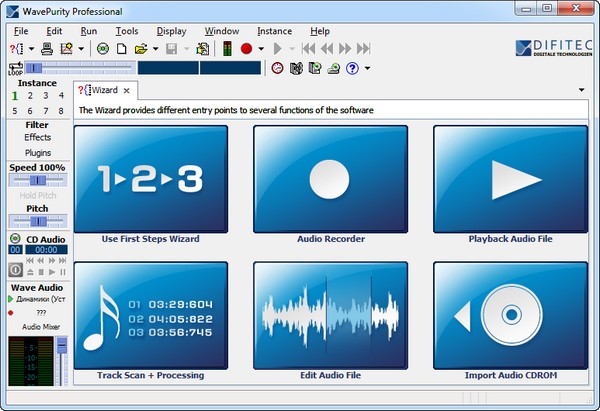
Task: Select instance number 2
Action: pos(31,96)
